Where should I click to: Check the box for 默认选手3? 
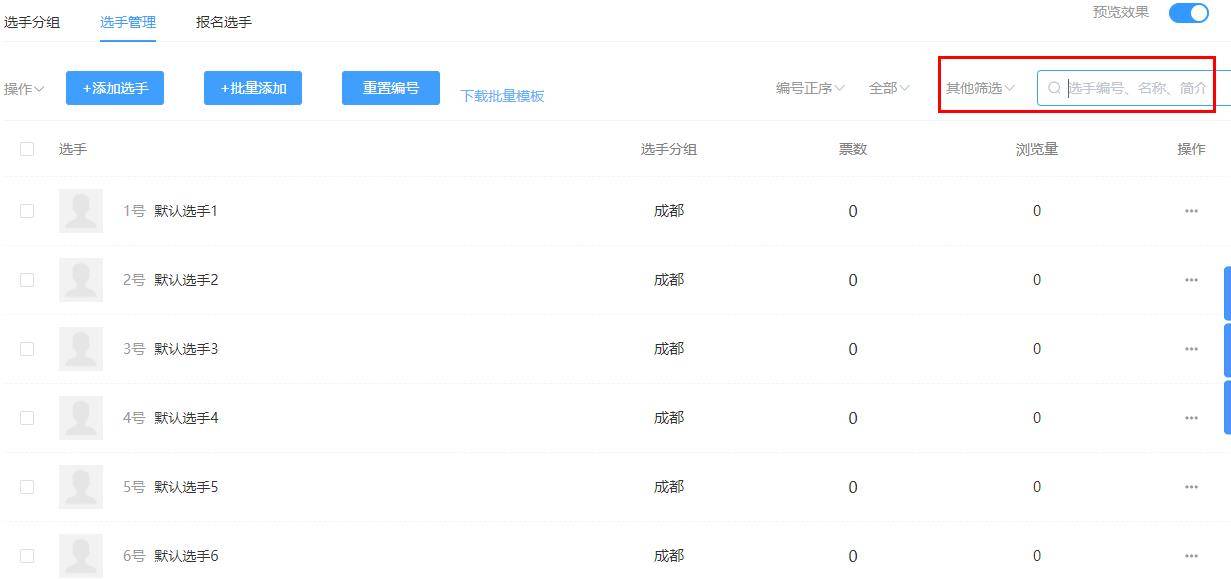pyautogui.click(x=27, y=349)
